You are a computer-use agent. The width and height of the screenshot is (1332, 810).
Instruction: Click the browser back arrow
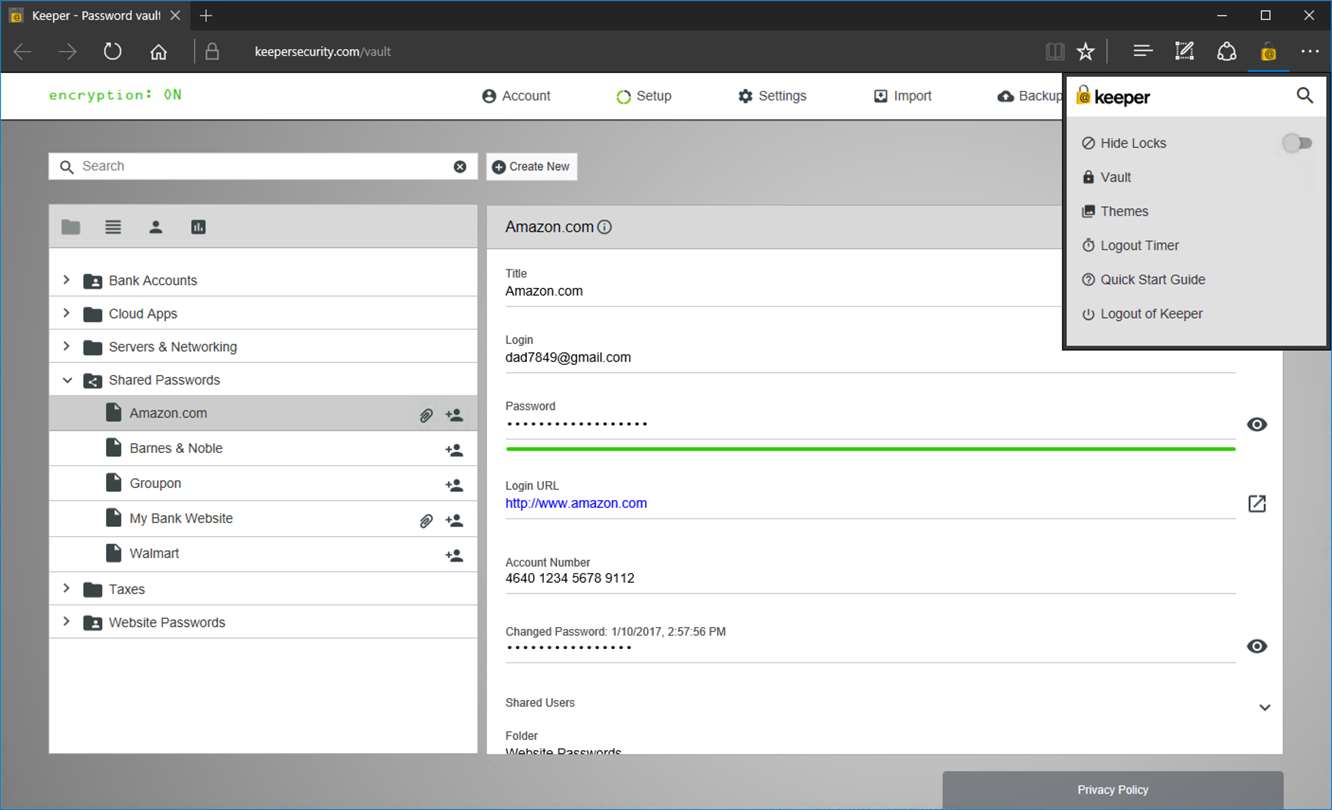click(23, 51)
